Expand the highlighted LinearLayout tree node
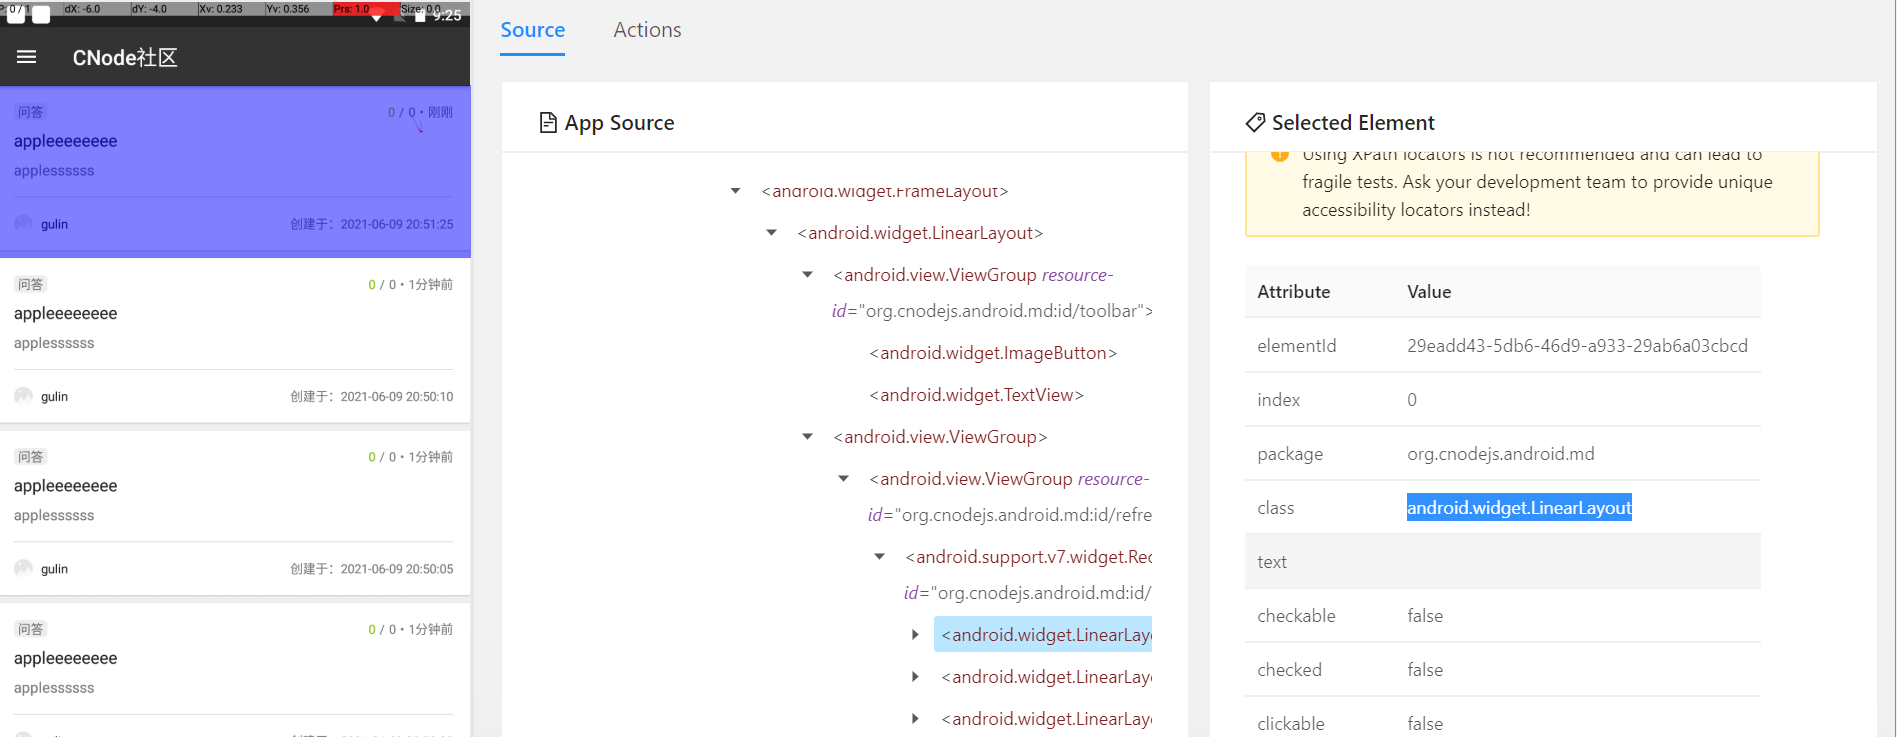Image resolution: width=1897 pixels, height=737 pixels. pyautogui.click(x=915, y=635)
